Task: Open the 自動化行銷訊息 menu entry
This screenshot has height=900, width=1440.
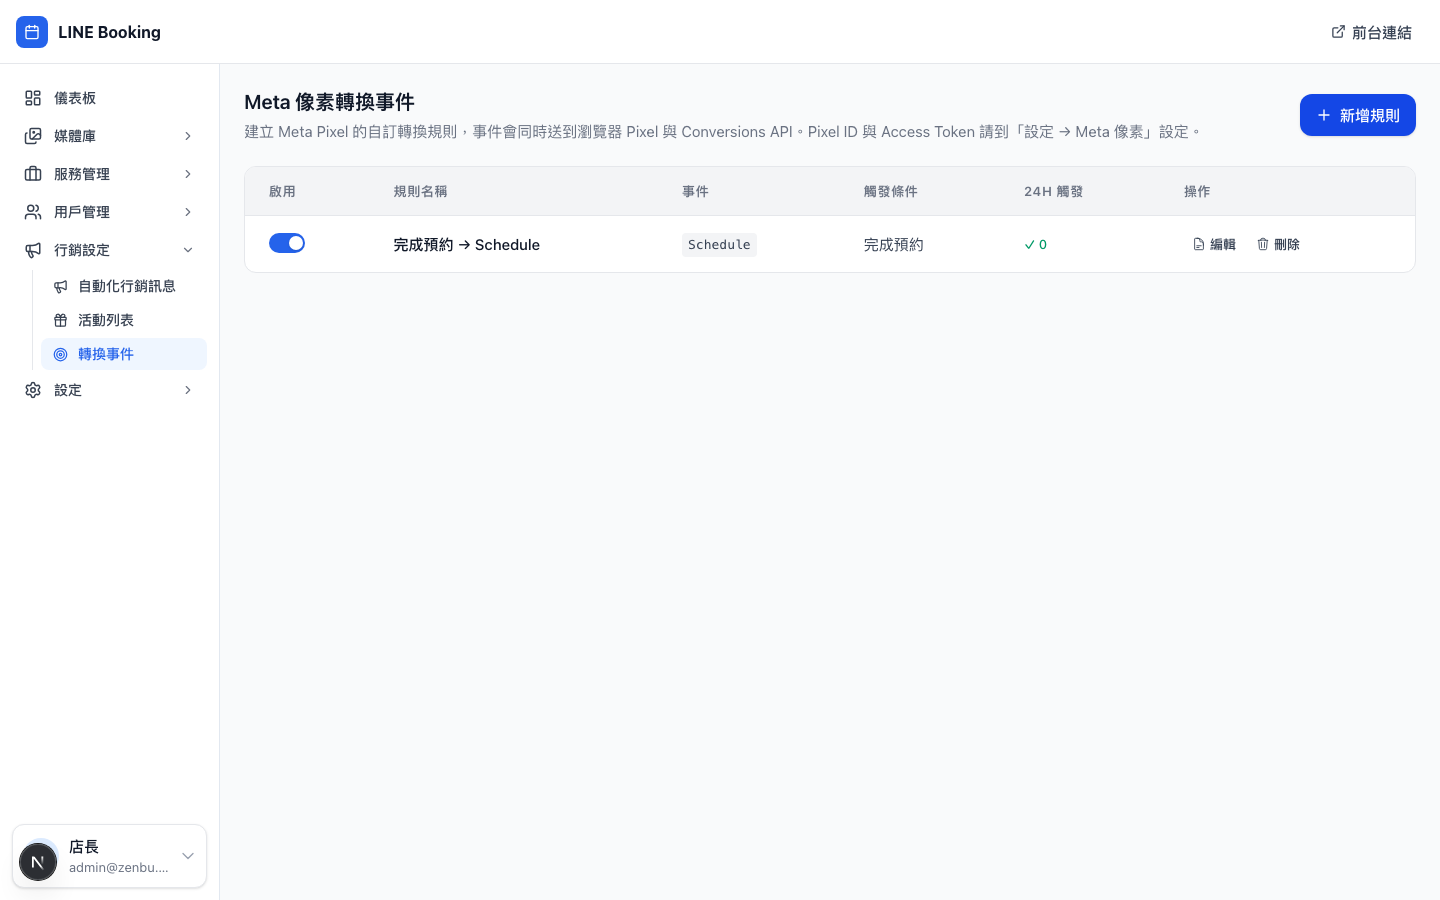Action: pyautogui.click(x=127, y=286)
